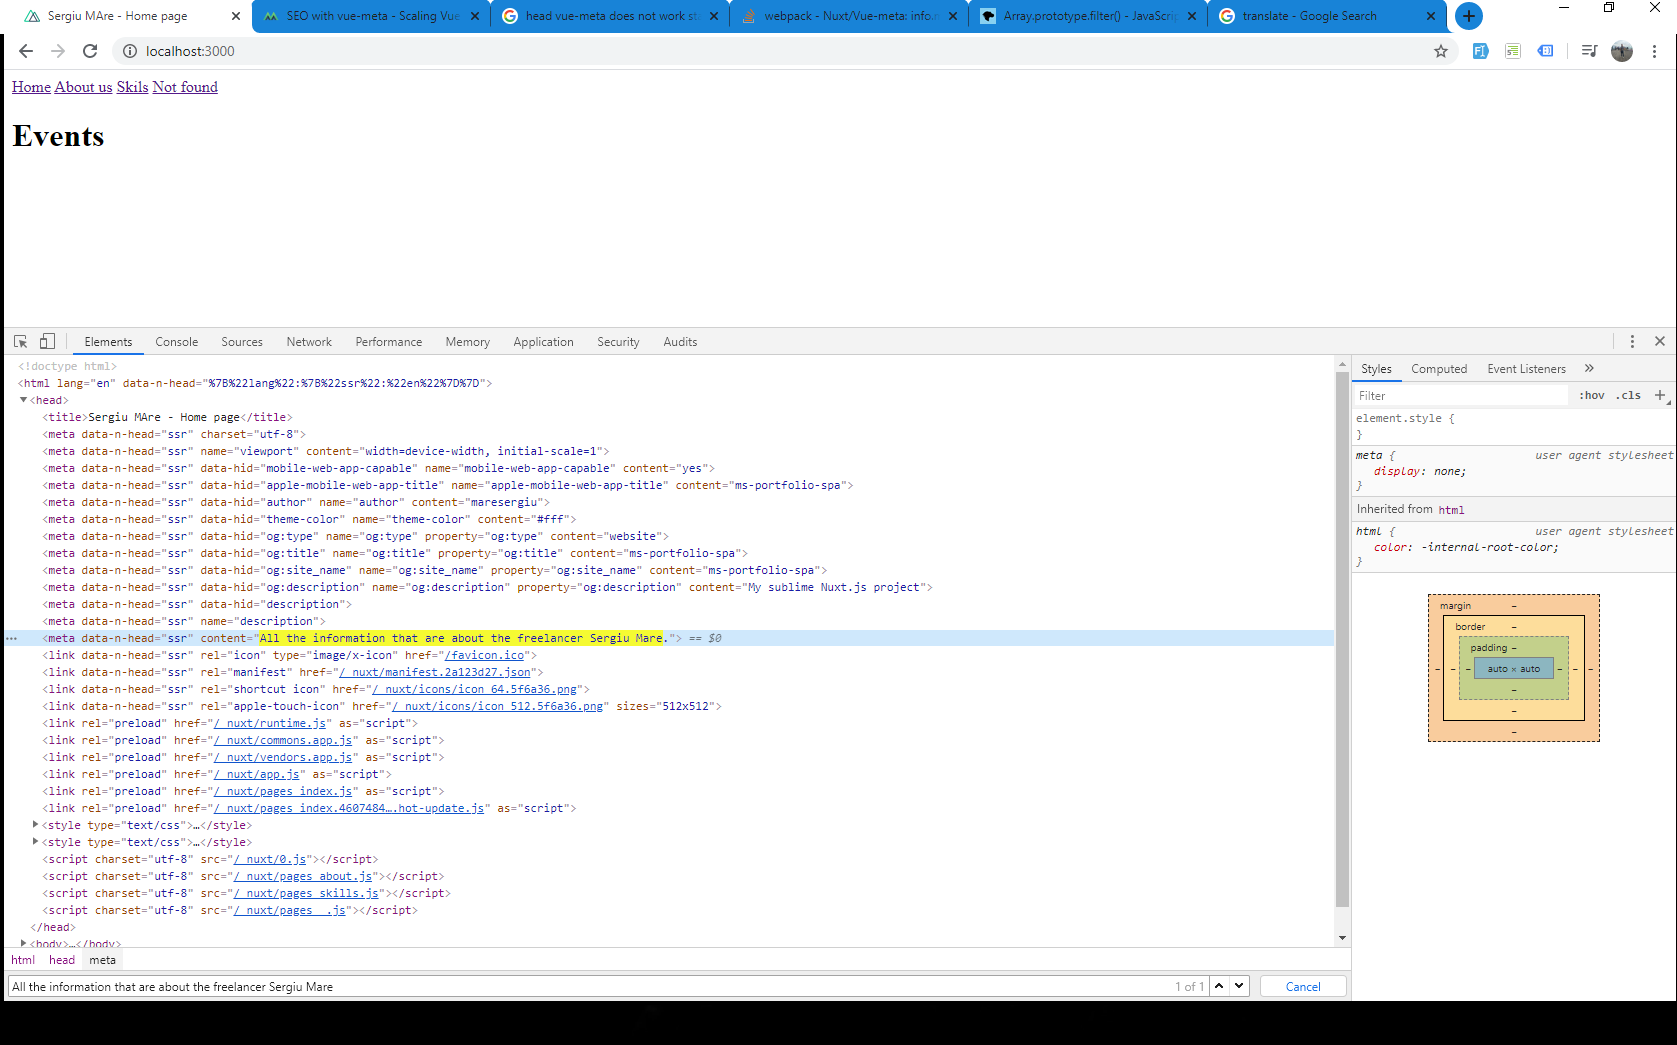Click the Not found link
Image resolution: width=1677 pixels, height=1045 pixels.
click(185, 87)
